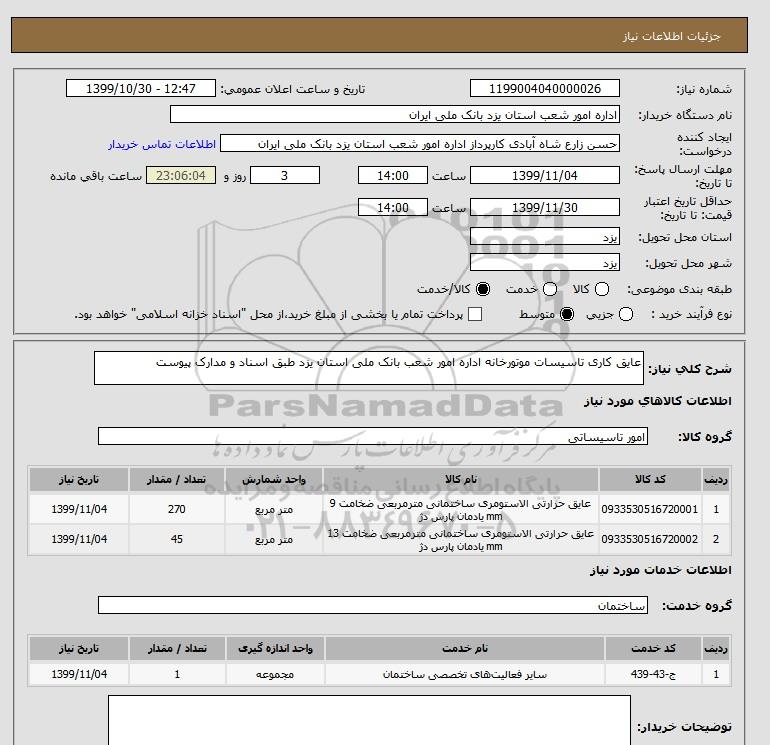Viewport: 770px width, 745px height.
Task: Select the کالا/خدمت radio button
Action: tap(483, 289)
